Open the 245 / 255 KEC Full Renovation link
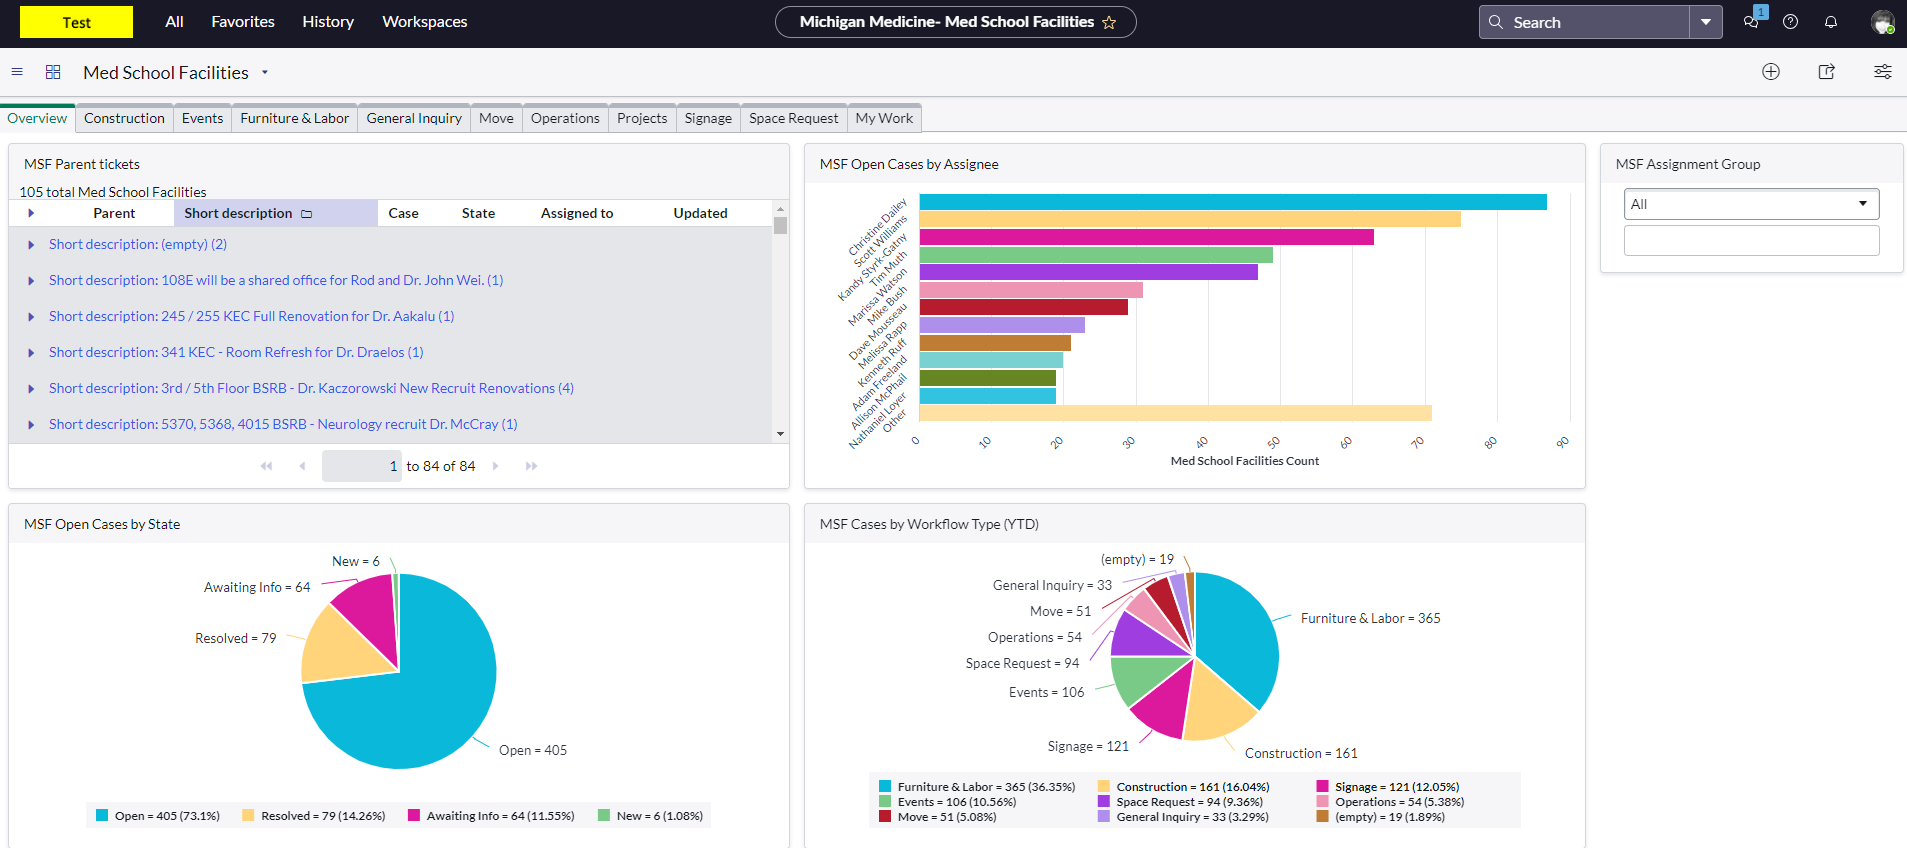Screen dimensions: 1907x848 [x=251, y=316]
